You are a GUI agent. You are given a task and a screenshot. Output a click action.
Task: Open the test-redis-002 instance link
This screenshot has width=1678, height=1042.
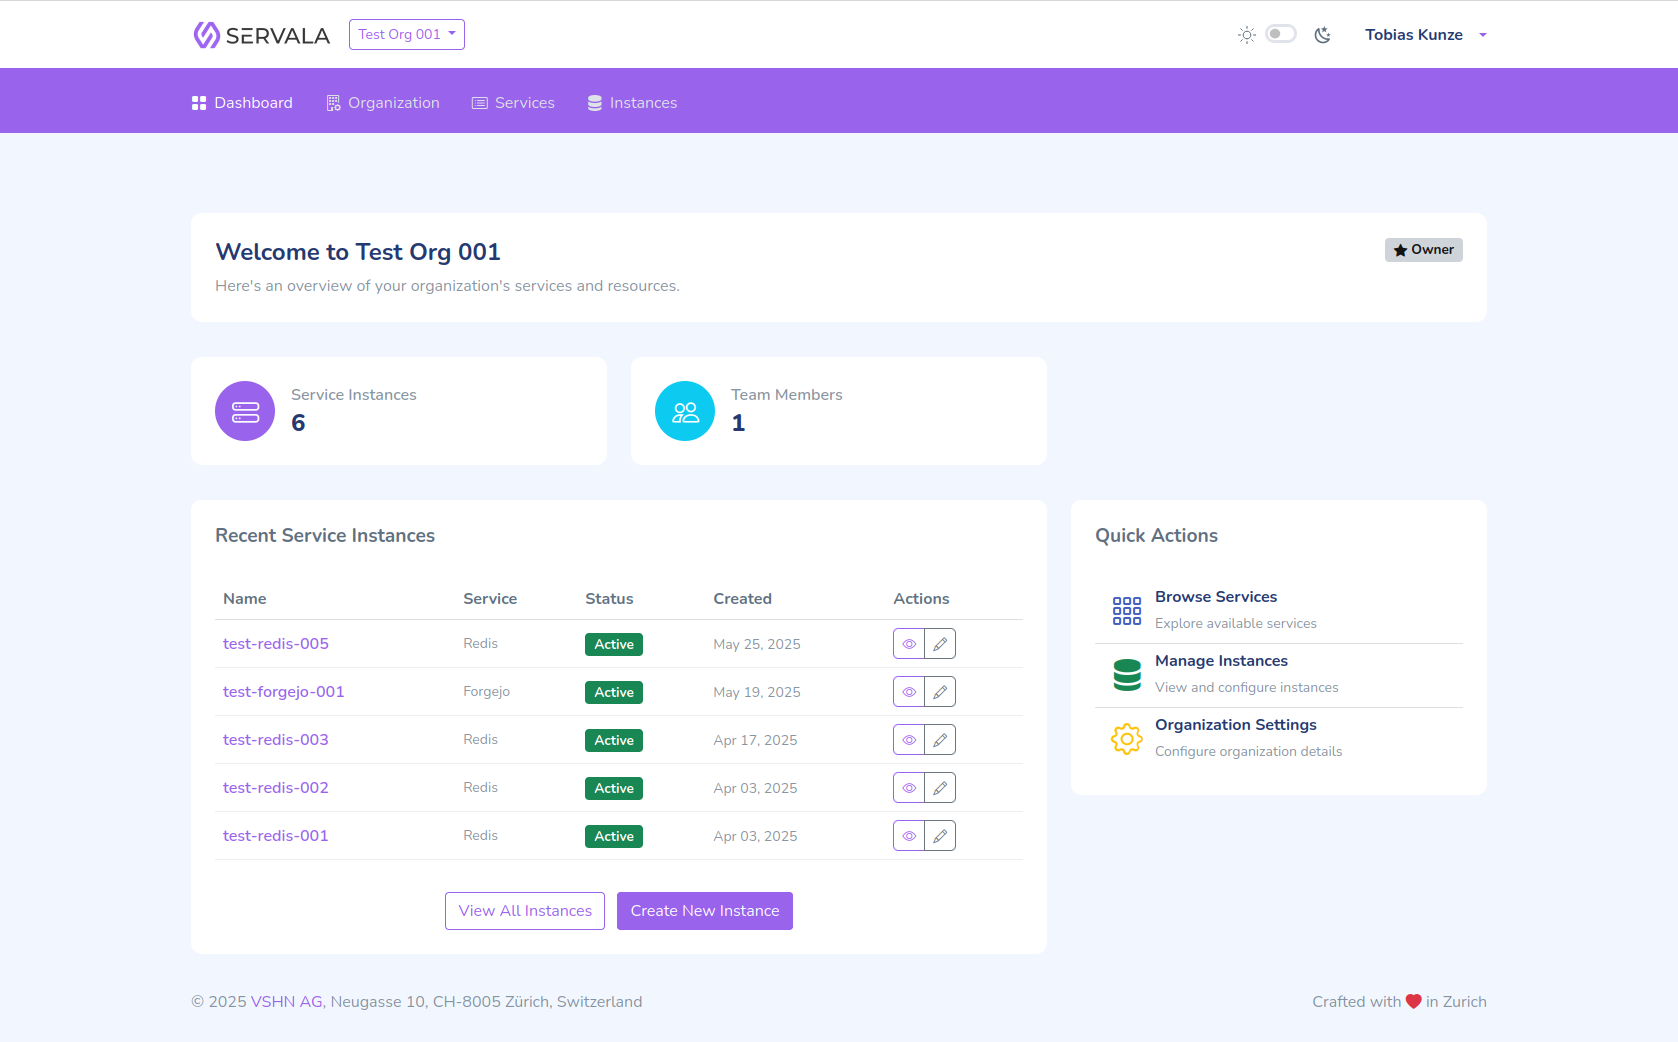[276, 788]
